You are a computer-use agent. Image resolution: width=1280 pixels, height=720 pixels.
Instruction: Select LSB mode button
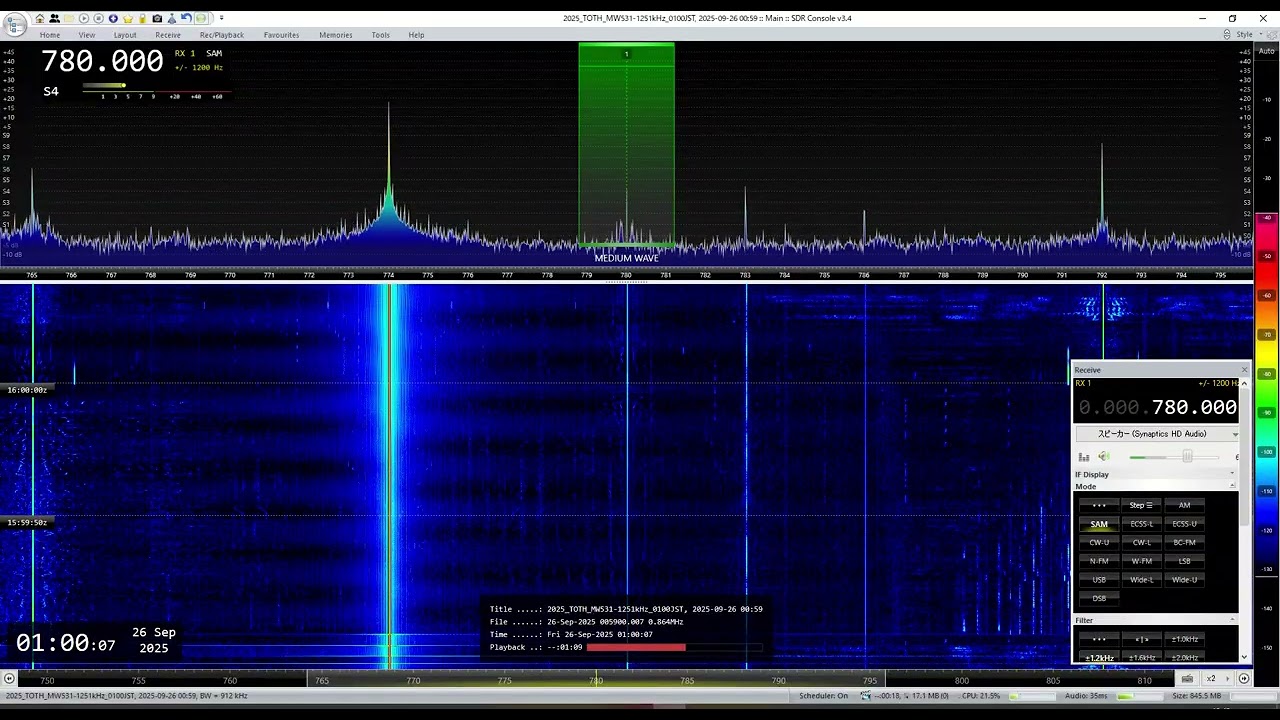click(1184, 561)
